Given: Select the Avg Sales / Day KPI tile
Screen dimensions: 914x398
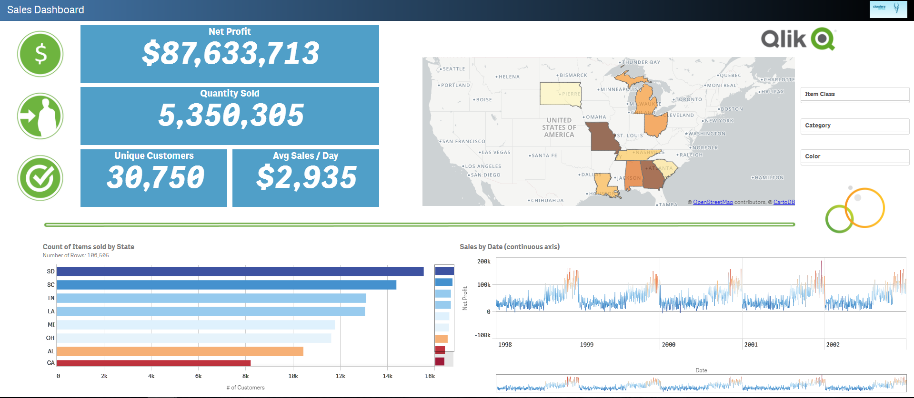Looking at the screenshot, I should [x=305, y=178].
